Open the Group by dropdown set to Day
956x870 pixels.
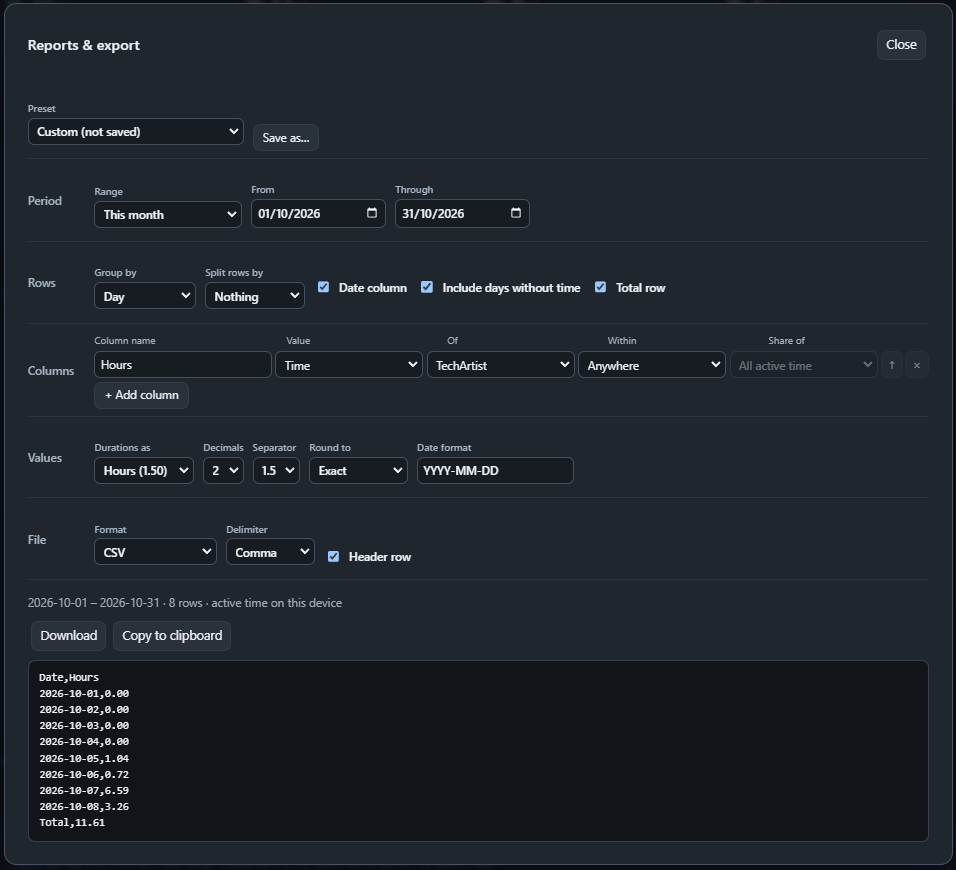coord(145,296)
